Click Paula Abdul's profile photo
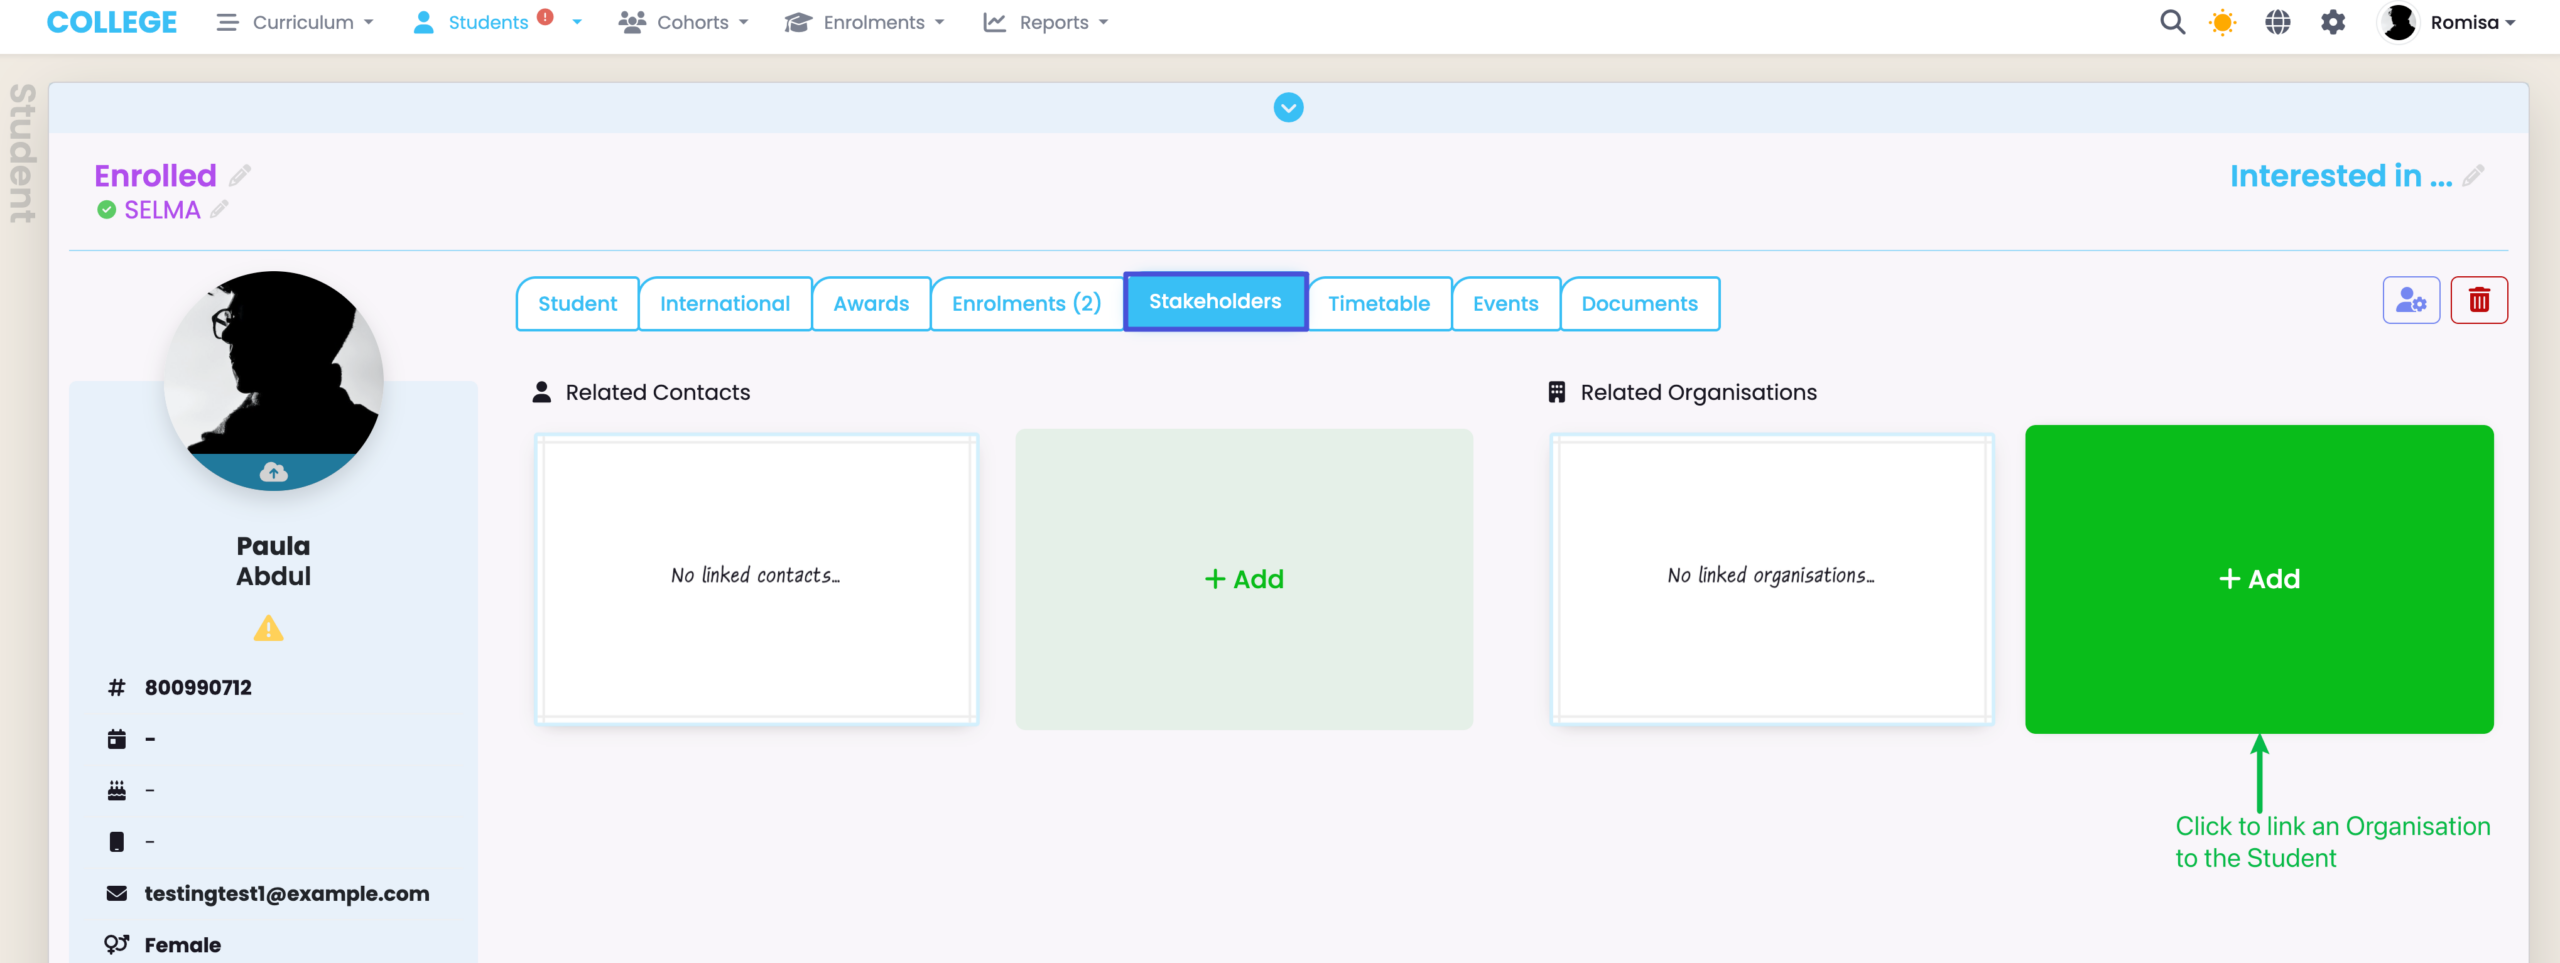Screen dimensions: 2560x963 coord(273,370)
